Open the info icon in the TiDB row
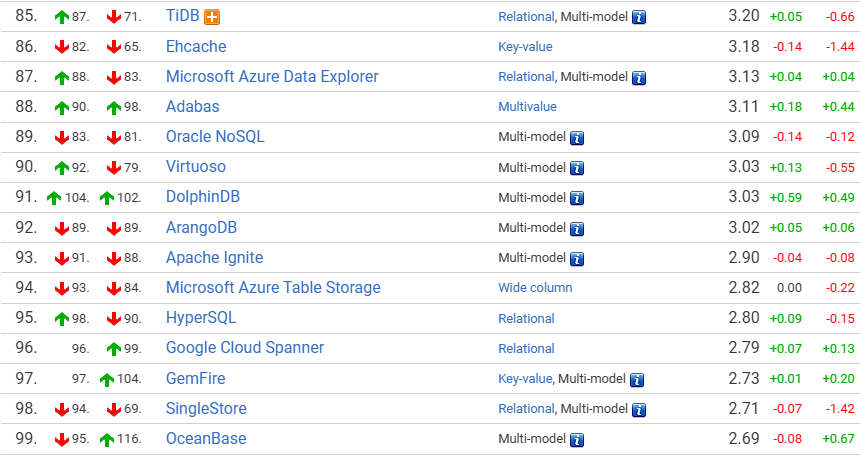Viewport: 861px width, 456px height. [x=639, y=18]
